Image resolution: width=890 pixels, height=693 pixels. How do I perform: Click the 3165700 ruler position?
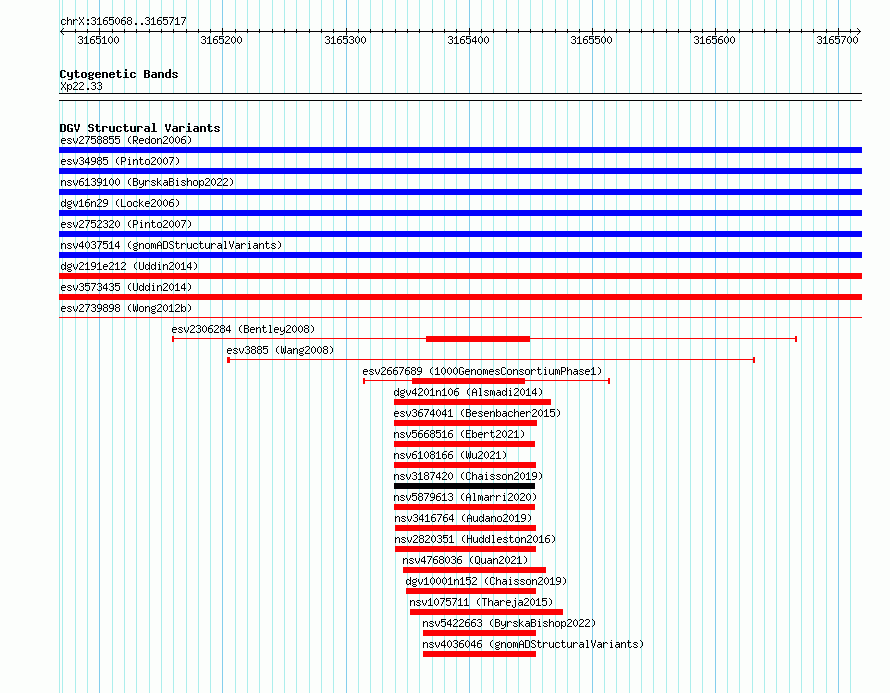(837, 40)
